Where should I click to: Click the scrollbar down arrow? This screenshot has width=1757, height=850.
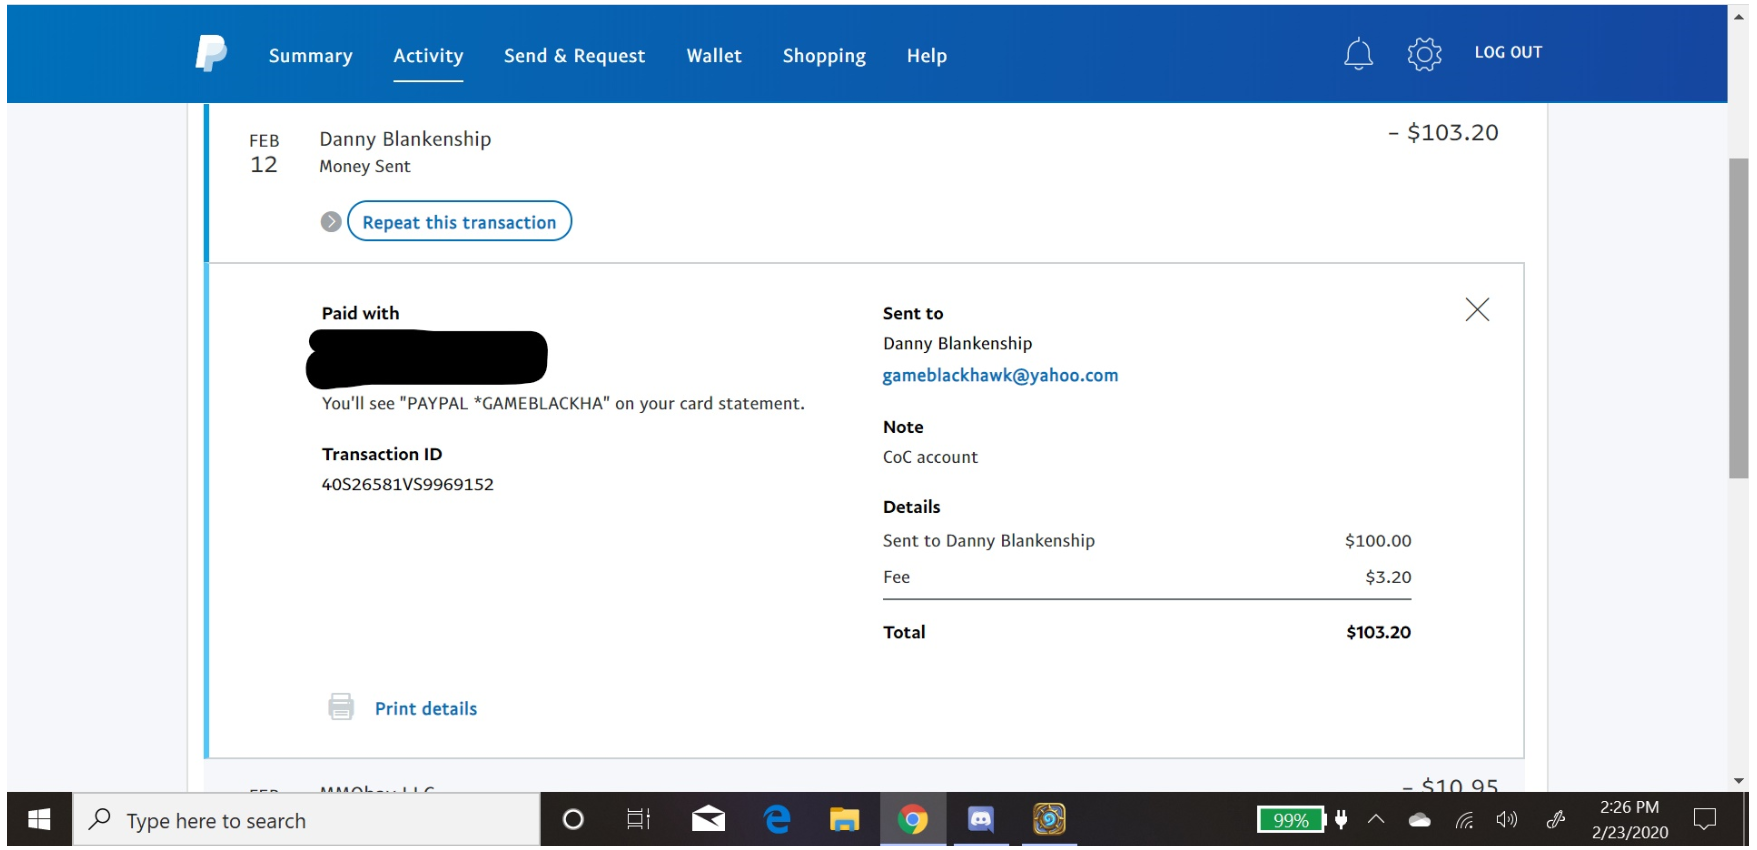1739,781
